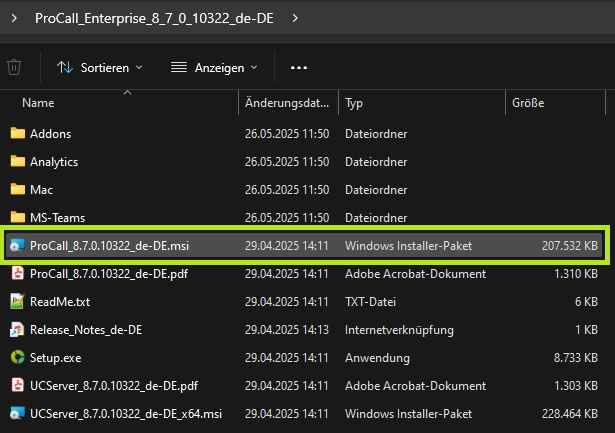Open the Anzeigen view dropdown

214,67
